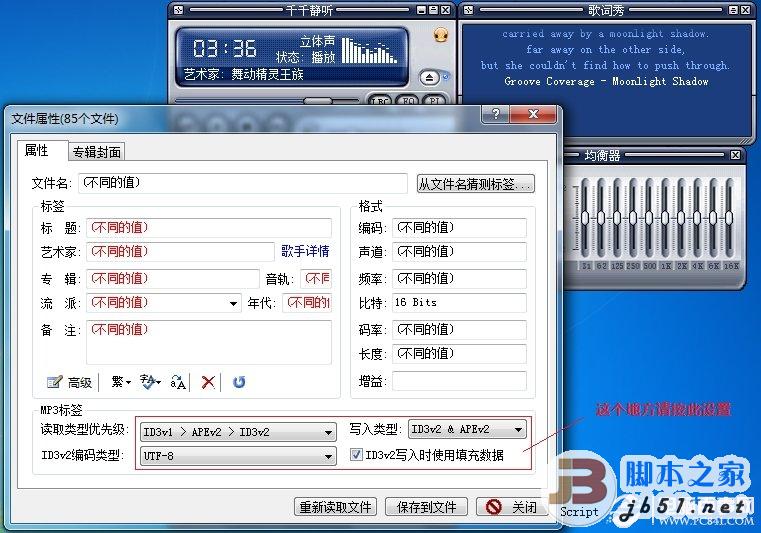This screenshot has height=533, width=761.
Task: Click the 16 Bits value in the 比特 field
Action: pyautogui.click(x=415, y=302)
